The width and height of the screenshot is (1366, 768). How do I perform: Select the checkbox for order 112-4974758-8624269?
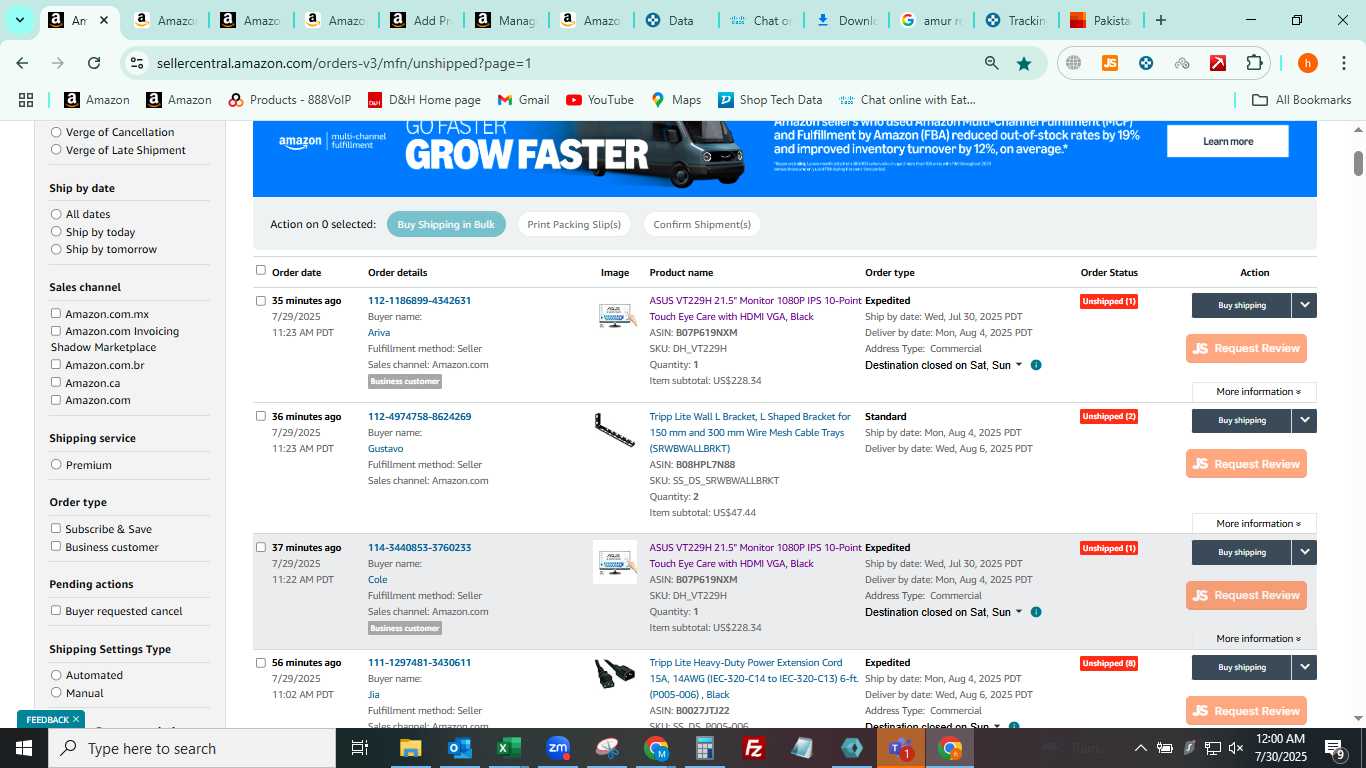pyautogui.click(x=261, y=416)
